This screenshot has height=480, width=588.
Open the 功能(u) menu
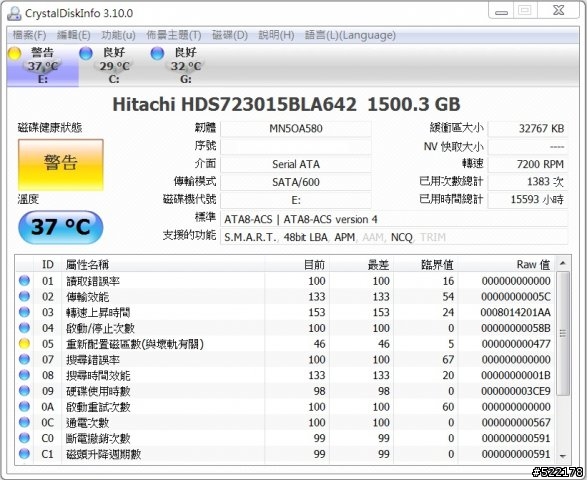[x=118, y=35]
